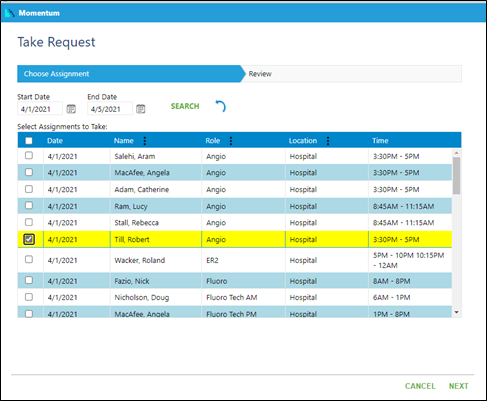Click the scrollbar down arrow
Screen dimensions: 487x401
(x=457, y=312)
